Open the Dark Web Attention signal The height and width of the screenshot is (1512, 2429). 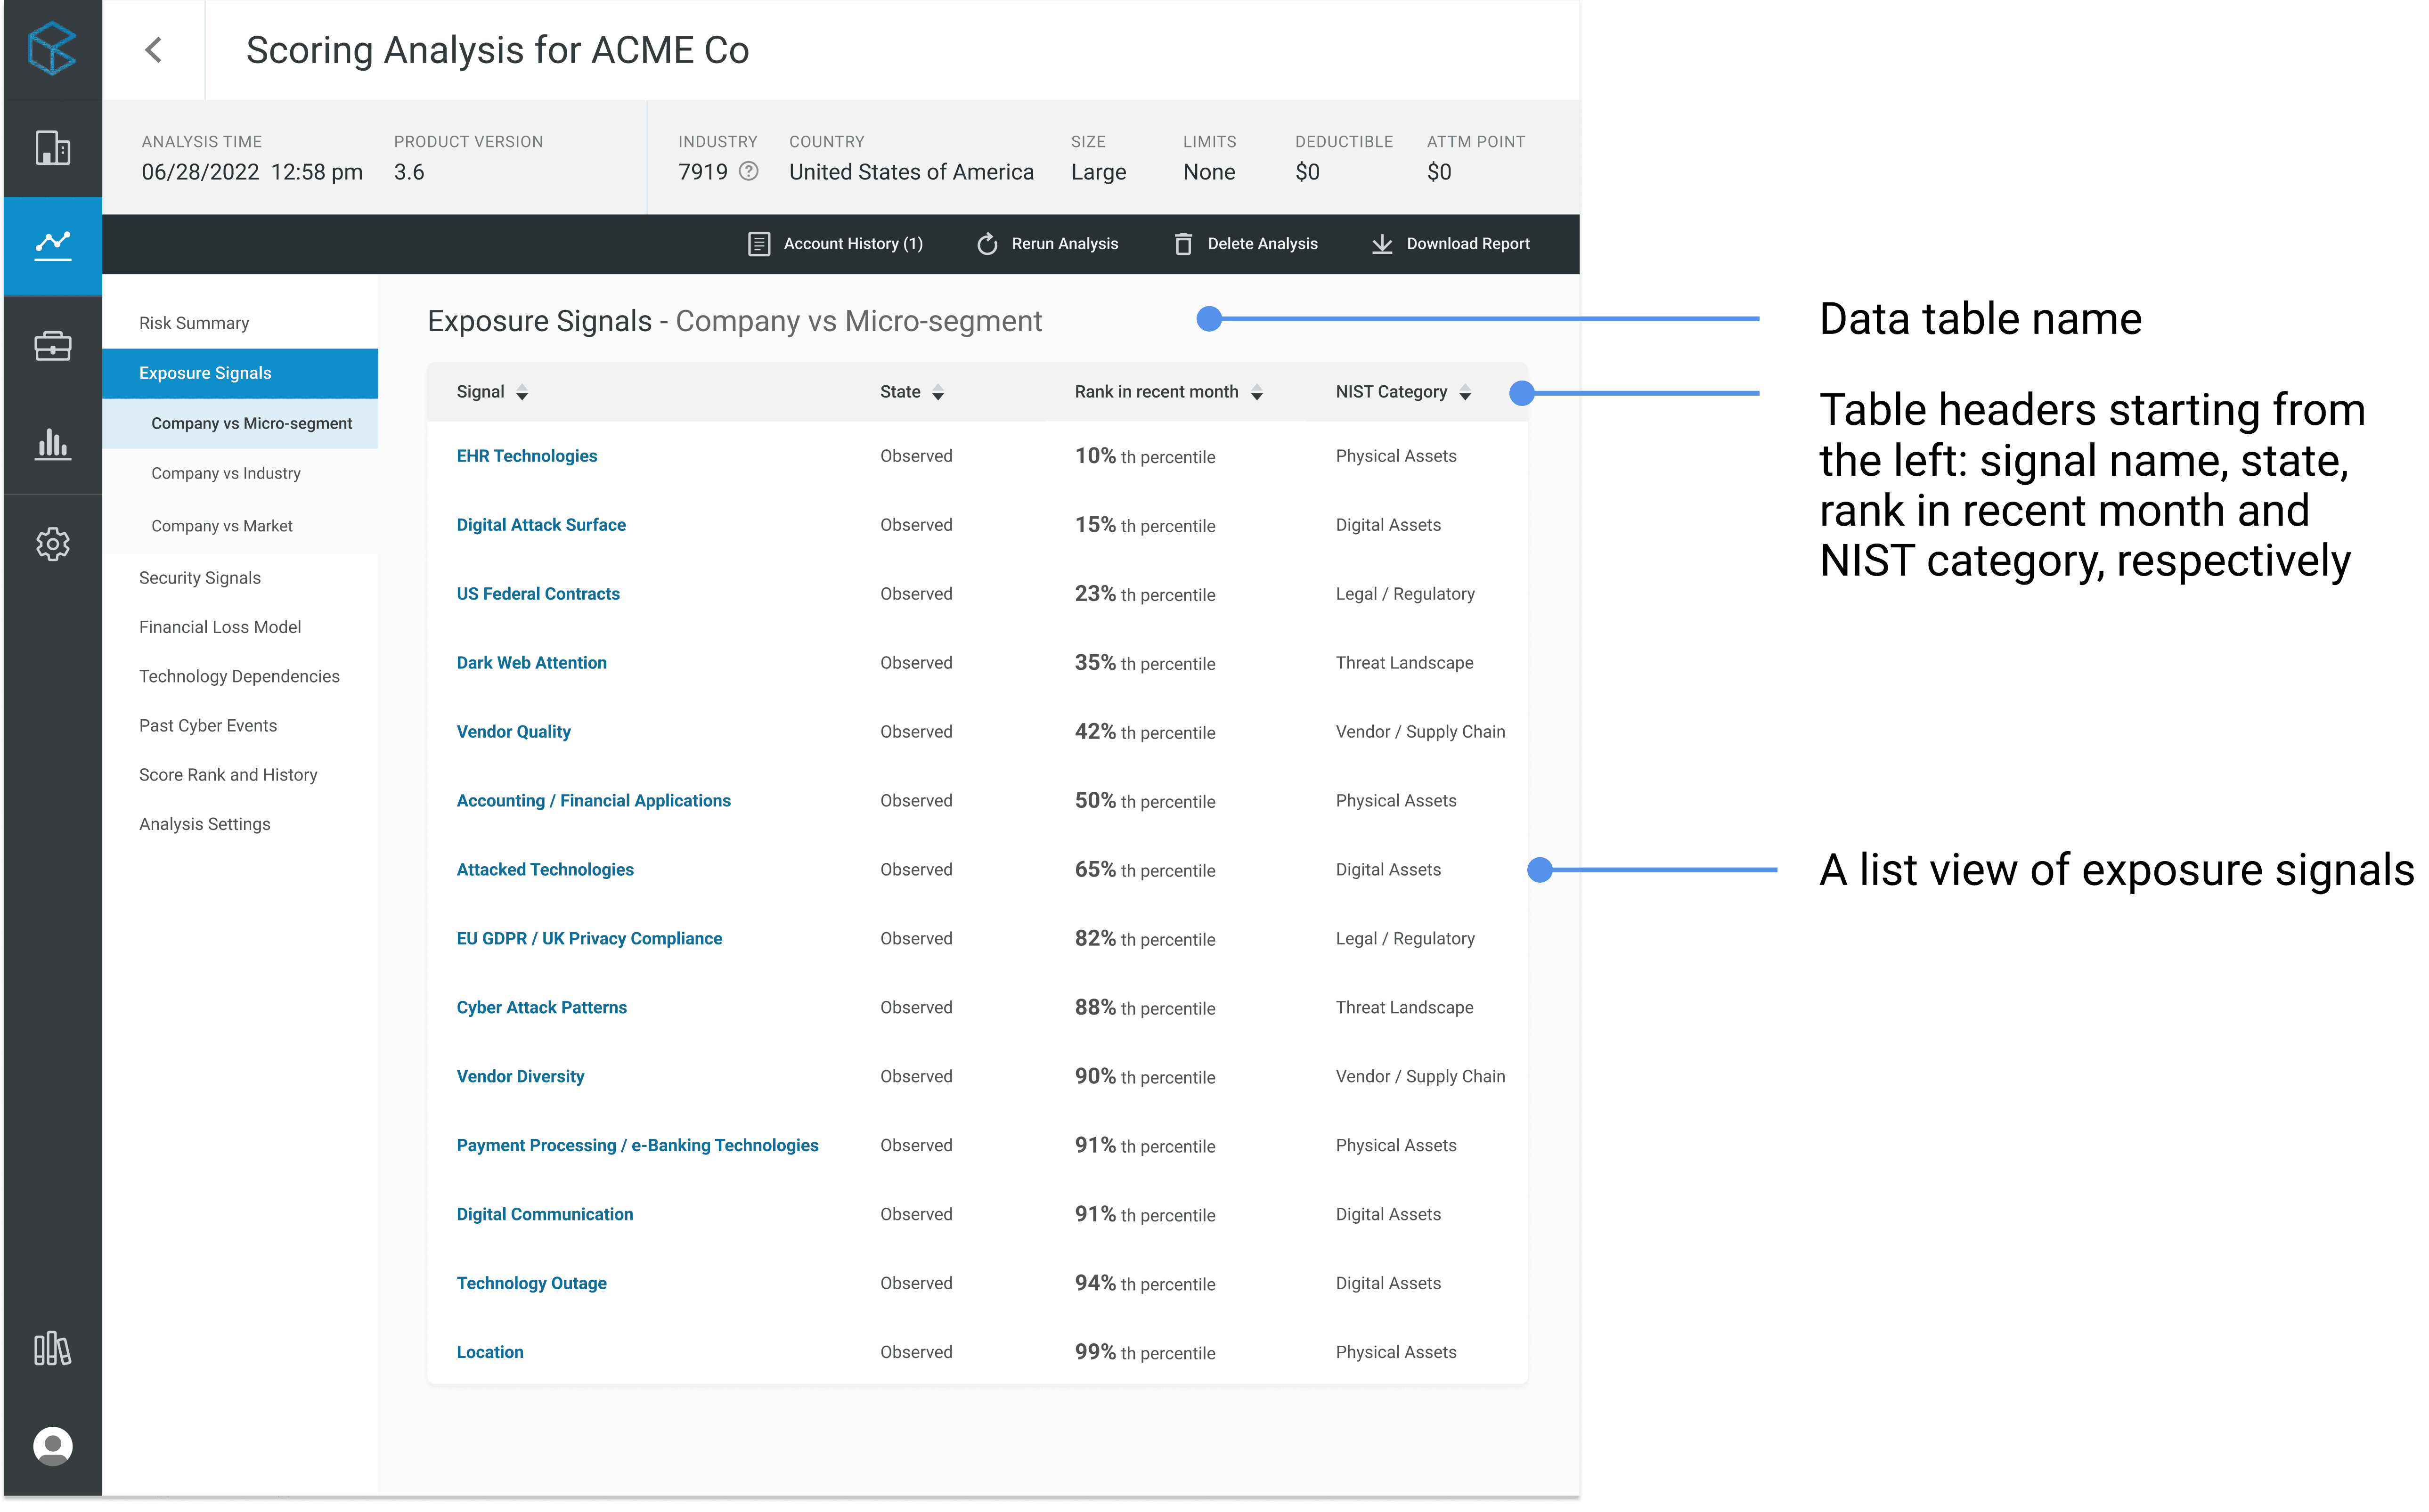pos(531,663)
